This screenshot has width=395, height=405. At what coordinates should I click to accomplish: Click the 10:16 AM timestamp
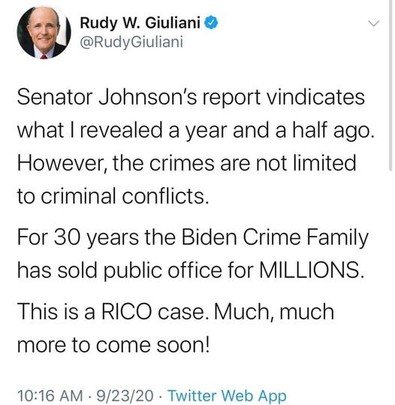tap(50, 396)
